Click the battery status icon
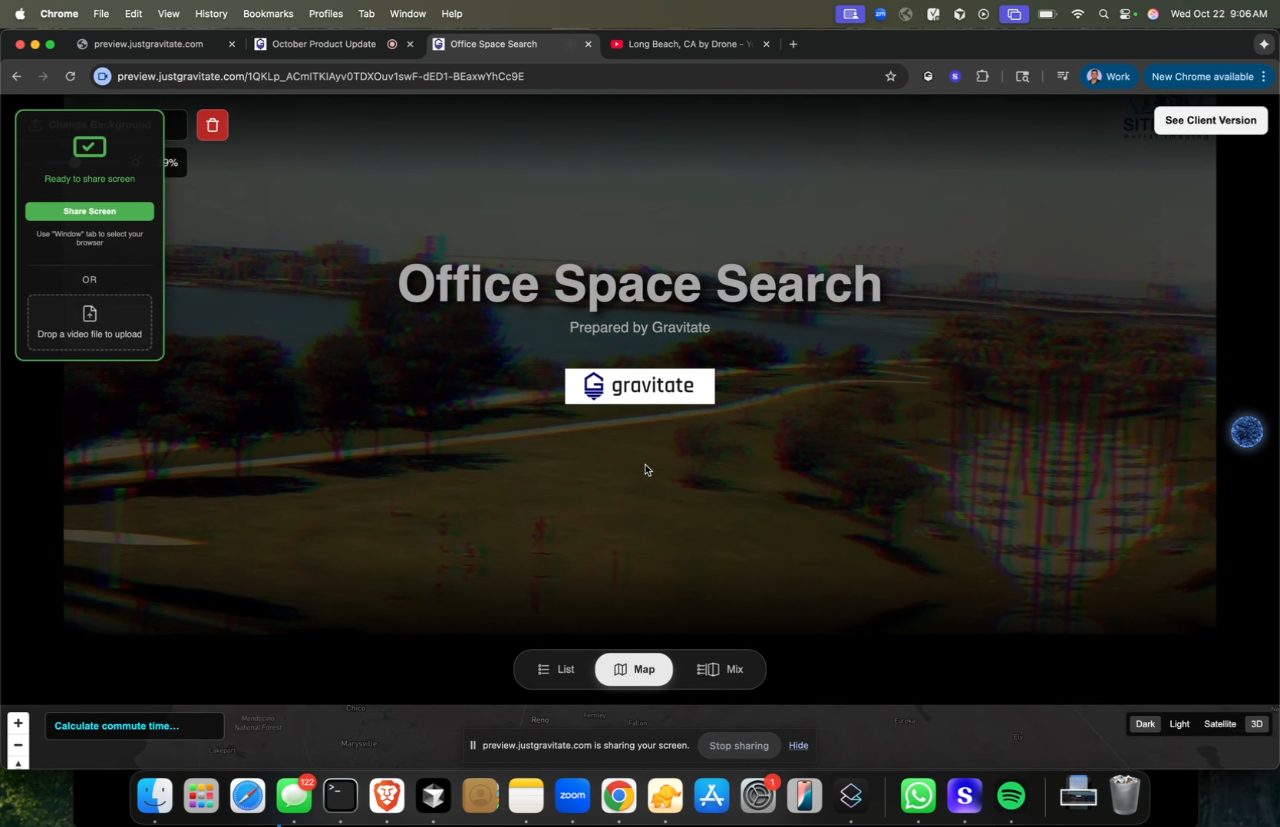The height and width of the screenshot is (827, 1280). (1048, 14)
